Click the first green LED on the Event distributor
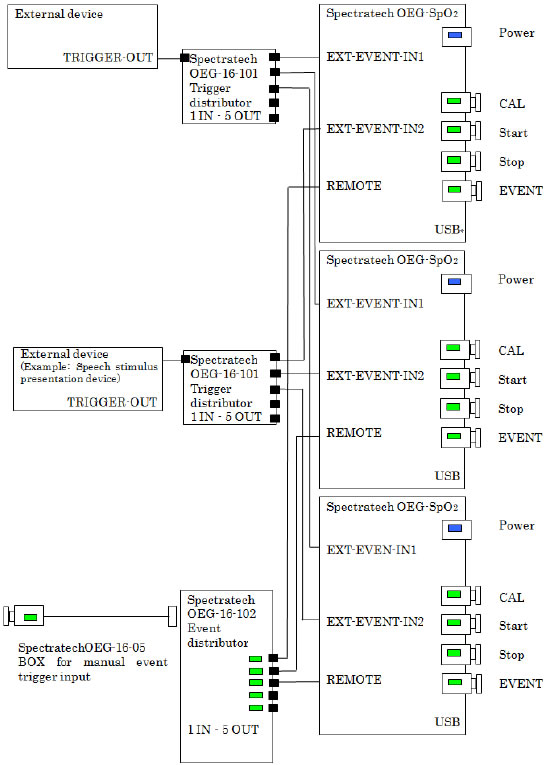The height and width of the screenshot is (765, 545). tap(256, 659)
